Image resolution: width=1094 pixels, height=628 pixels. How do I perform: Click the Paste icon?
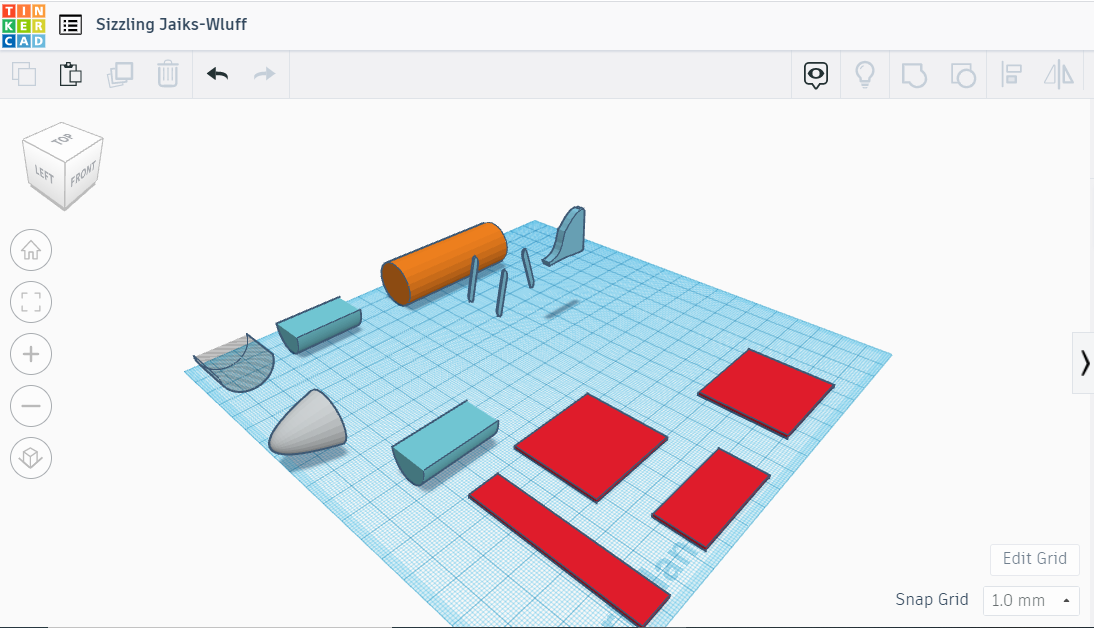tap(70, 74)
